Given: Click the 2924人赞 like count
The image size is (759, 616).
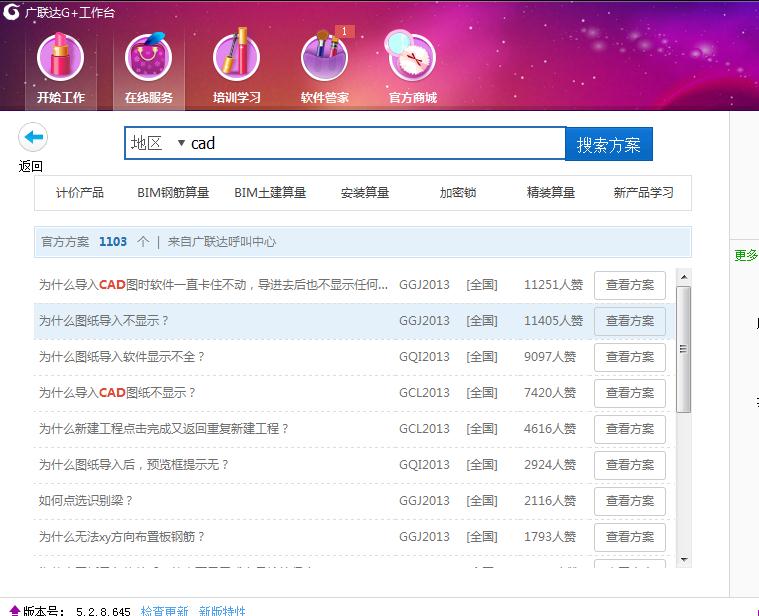Looking at the screenshot, I should [550, 465].
